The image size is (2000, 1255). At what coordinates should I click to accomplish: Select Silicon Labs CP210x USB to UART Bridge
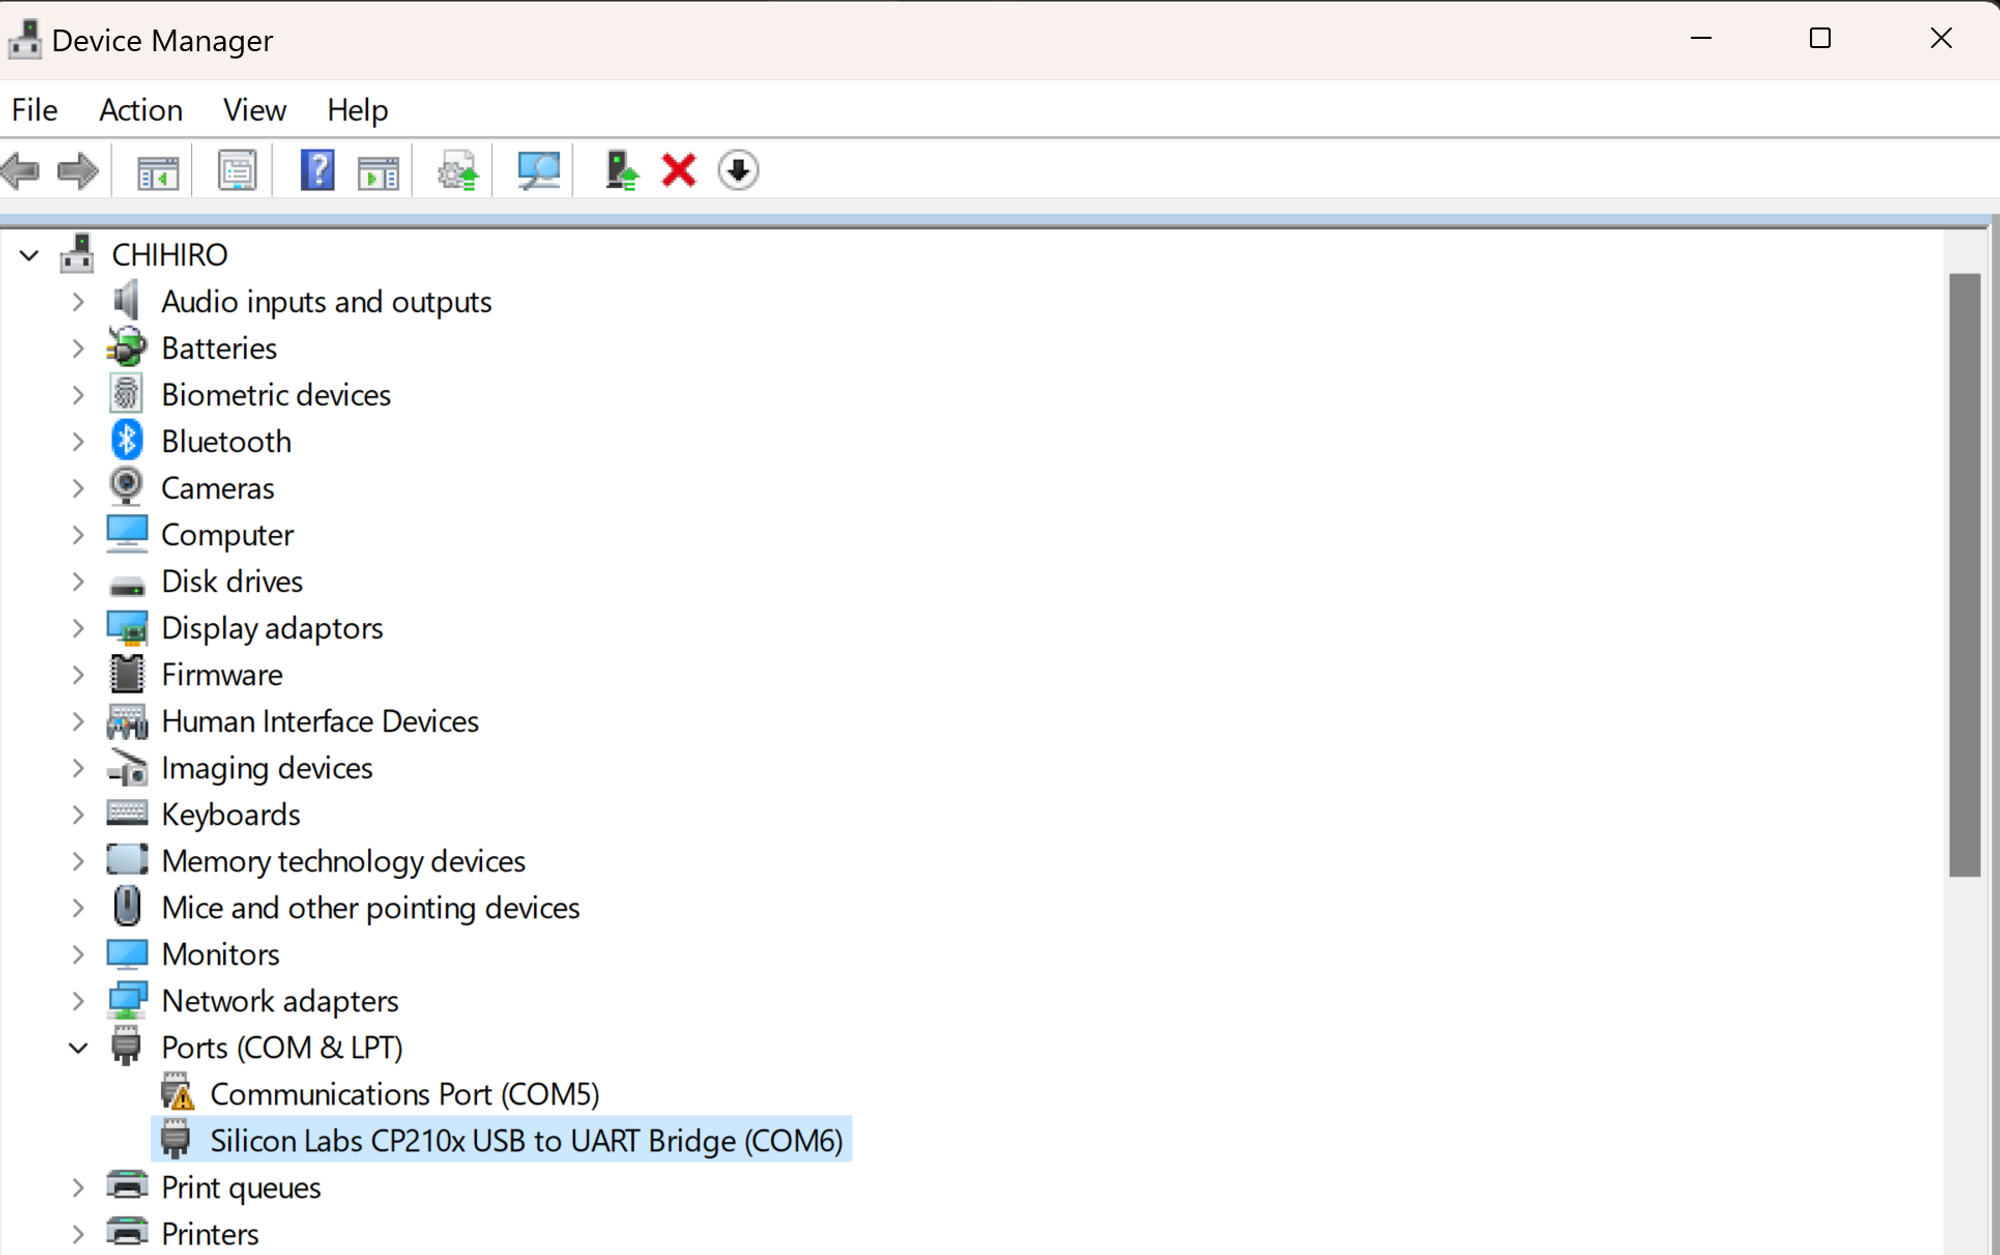(x=526, y=1141)
